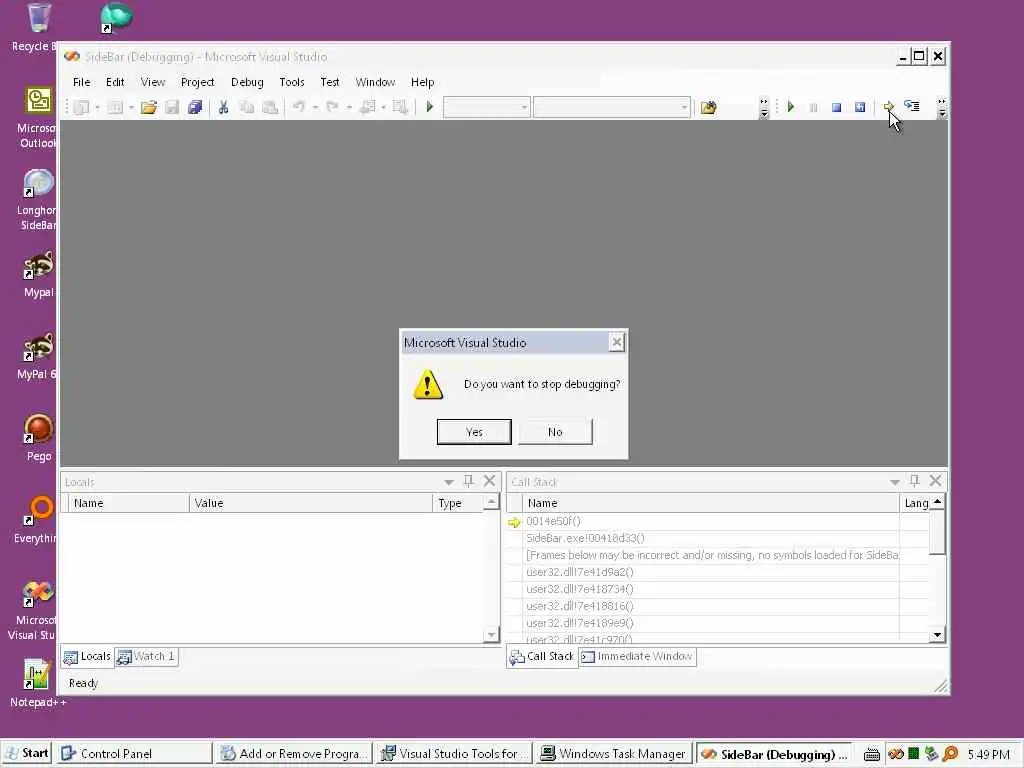
Task: Click the Break All pause icon
Action: (x=814, y=107)
